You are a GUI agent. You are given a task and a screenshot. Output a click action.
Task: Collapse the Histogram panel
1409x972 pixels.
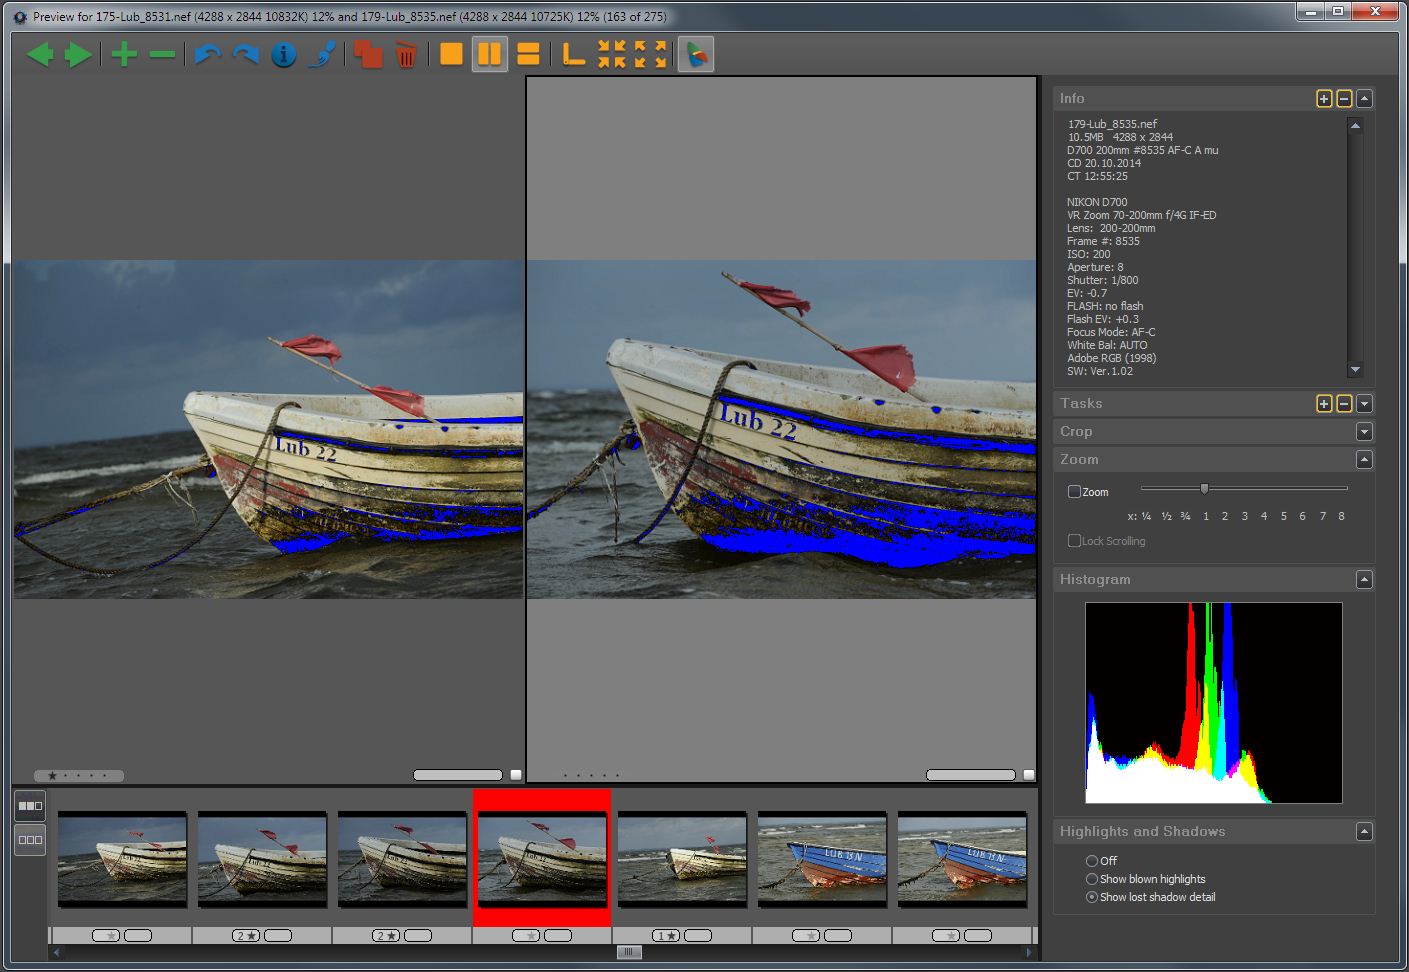[1364, 580]
